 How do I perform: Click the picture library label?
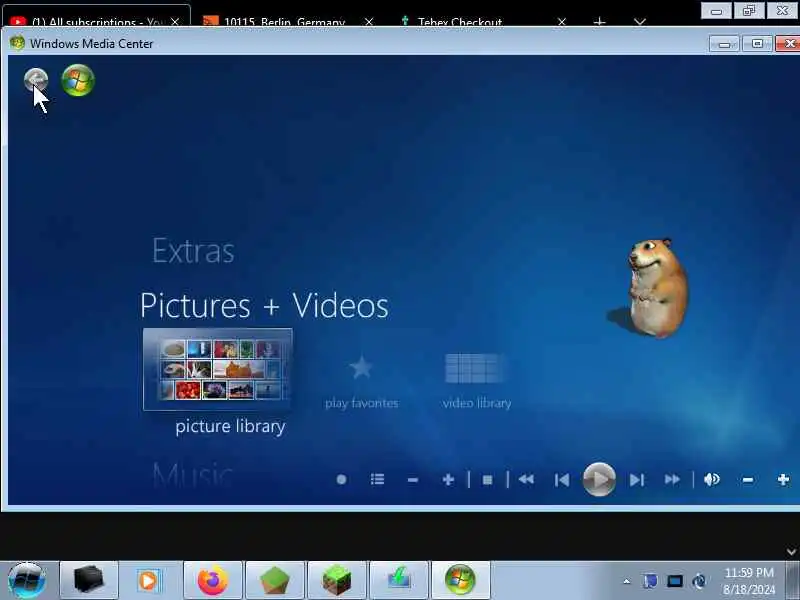point(230,427)
